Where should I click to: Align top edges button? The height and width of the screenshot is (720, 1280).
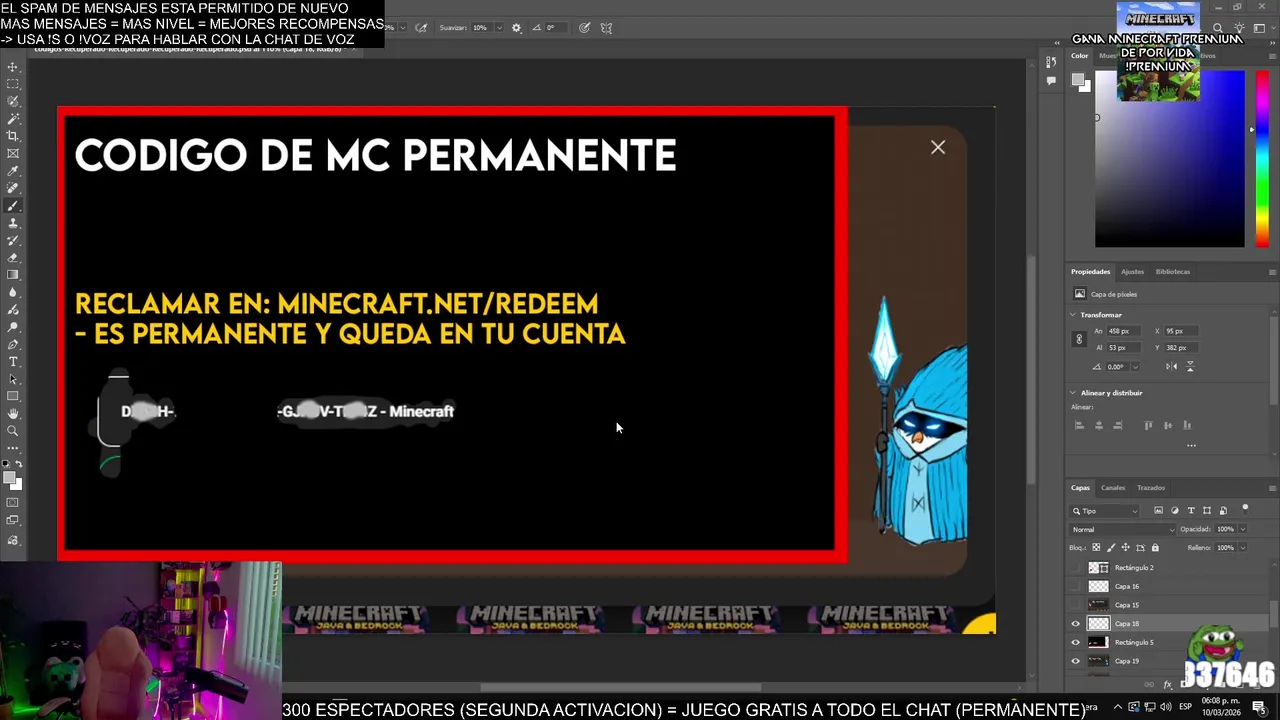pyautogui.click(x=1148, y=425)
